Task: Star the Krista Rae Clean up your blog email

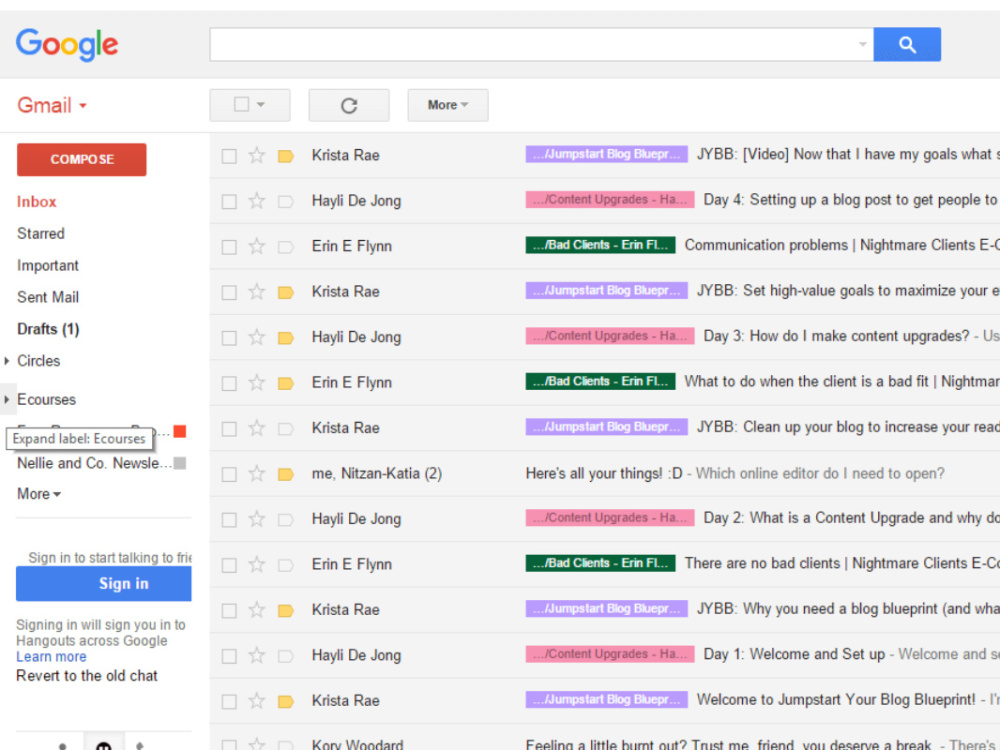Action: click(x=256, y=428)
